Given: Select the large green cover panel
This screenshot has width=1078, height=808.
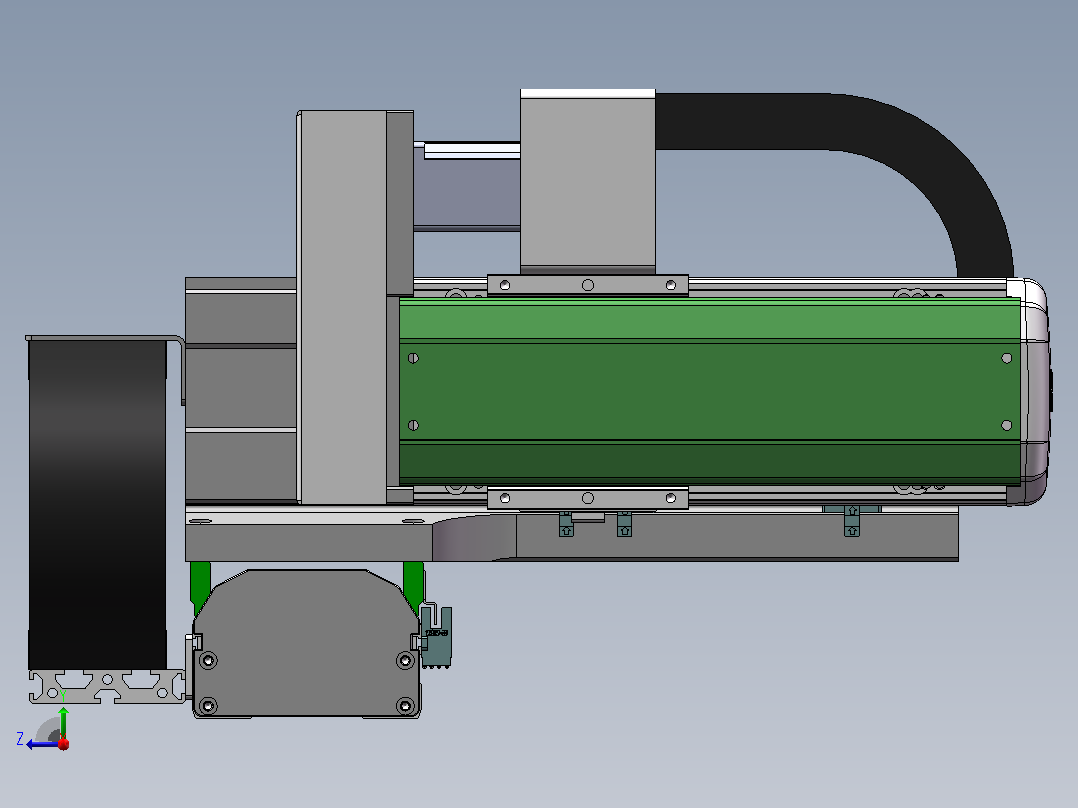Looking at the screenshot, I should 710,391.
